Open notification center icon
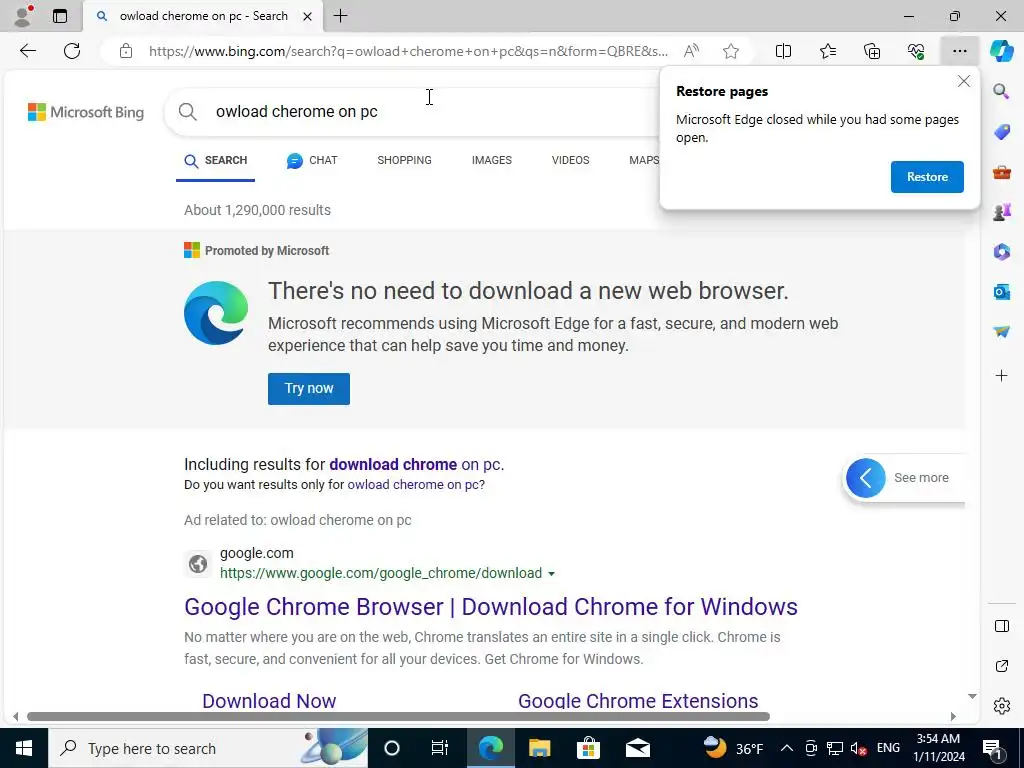This screenshot has width=1024, height=768. [x=992, y=748]
